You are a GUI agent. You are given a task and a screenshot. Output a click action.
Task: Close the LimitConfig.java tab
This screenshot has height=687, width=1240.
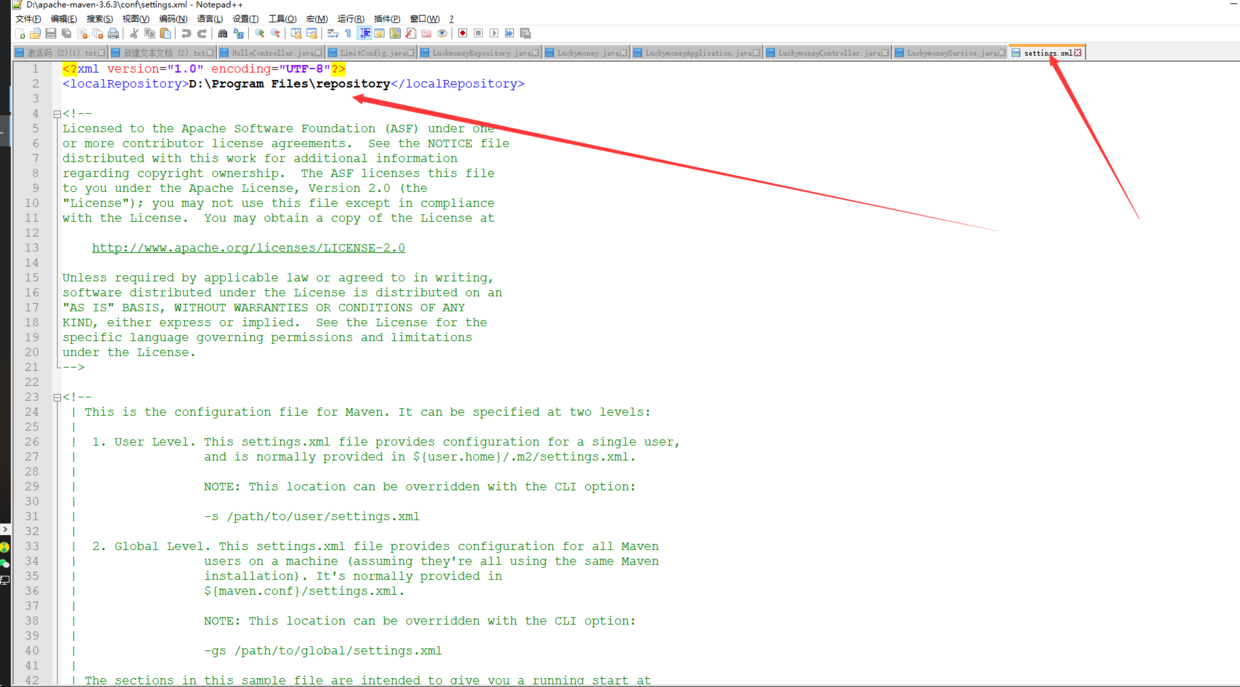click(x=412, y=53)
